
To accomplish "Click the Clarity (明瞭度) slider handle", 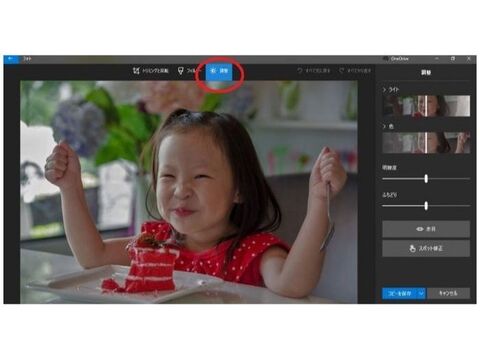I will (426, 179).
